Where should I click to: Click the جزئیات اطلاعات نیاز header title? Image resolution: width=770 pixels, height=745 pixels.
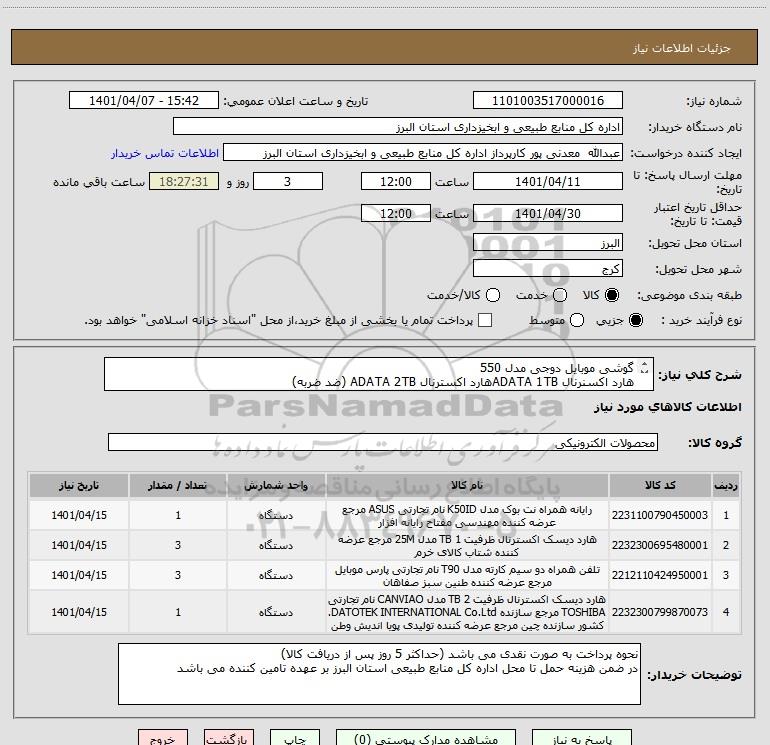coord(682,48)
